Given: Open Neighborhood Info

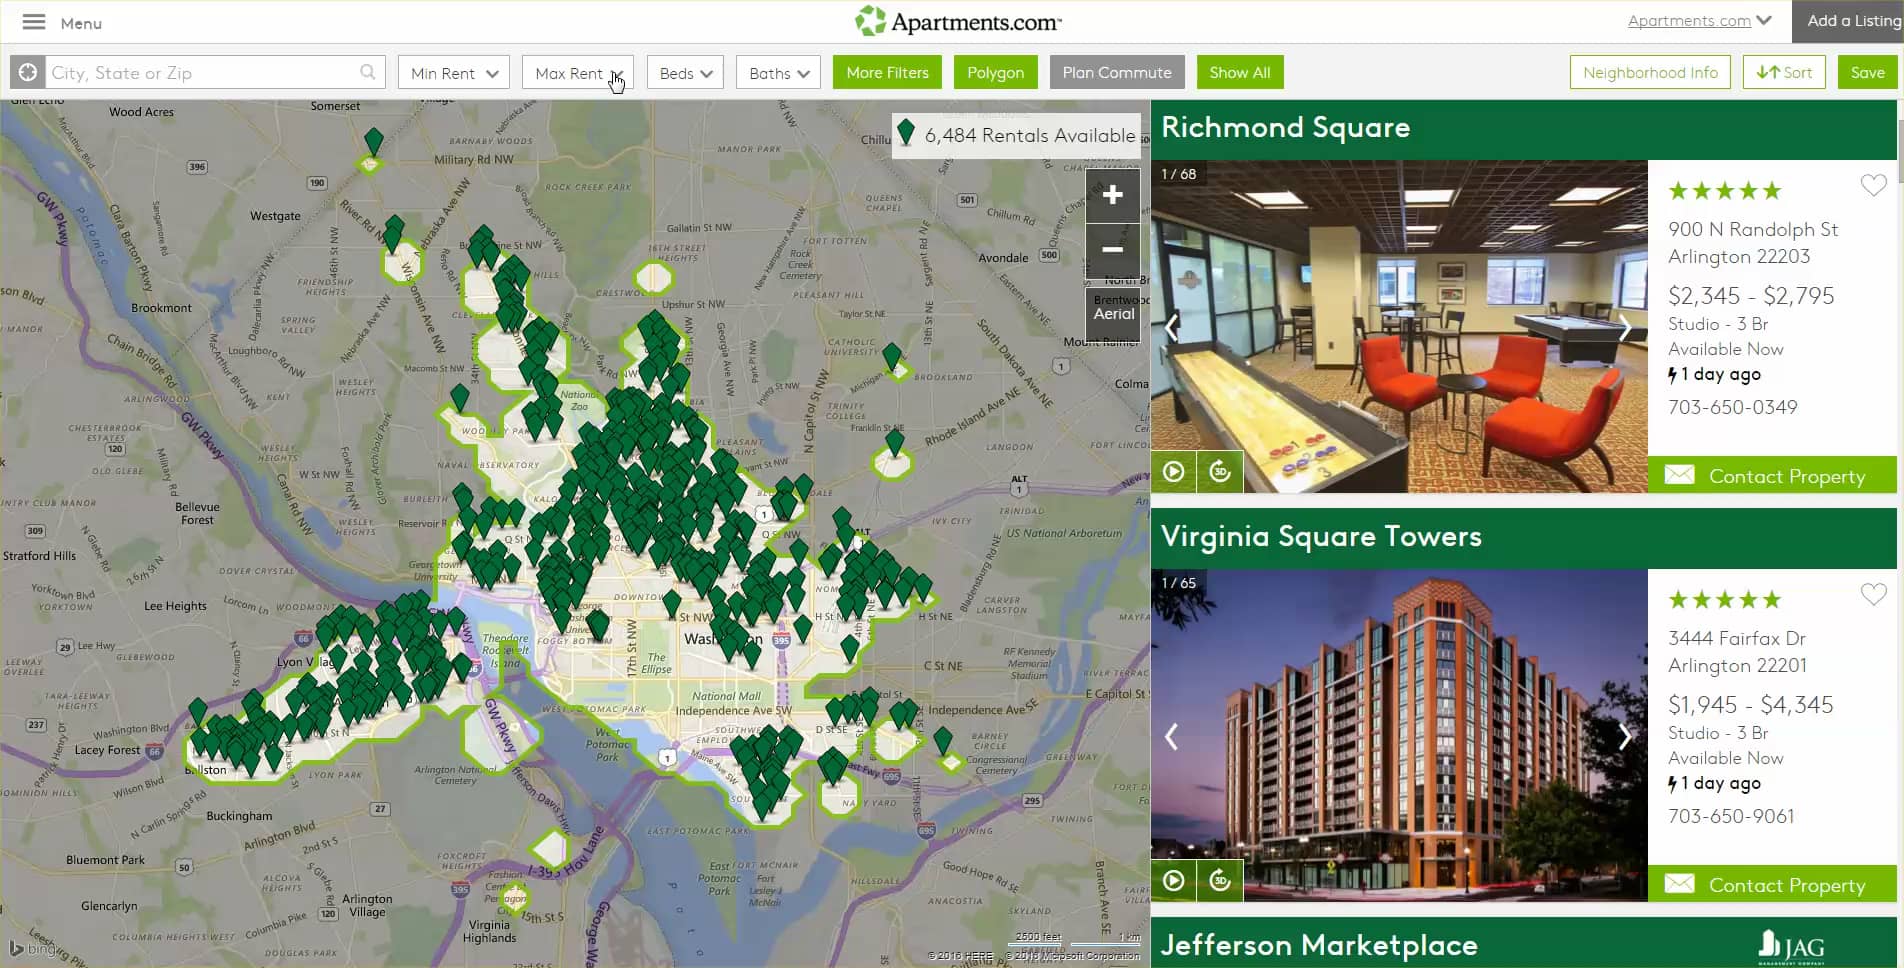Looking at the screenshot, I should point(1650,72).
